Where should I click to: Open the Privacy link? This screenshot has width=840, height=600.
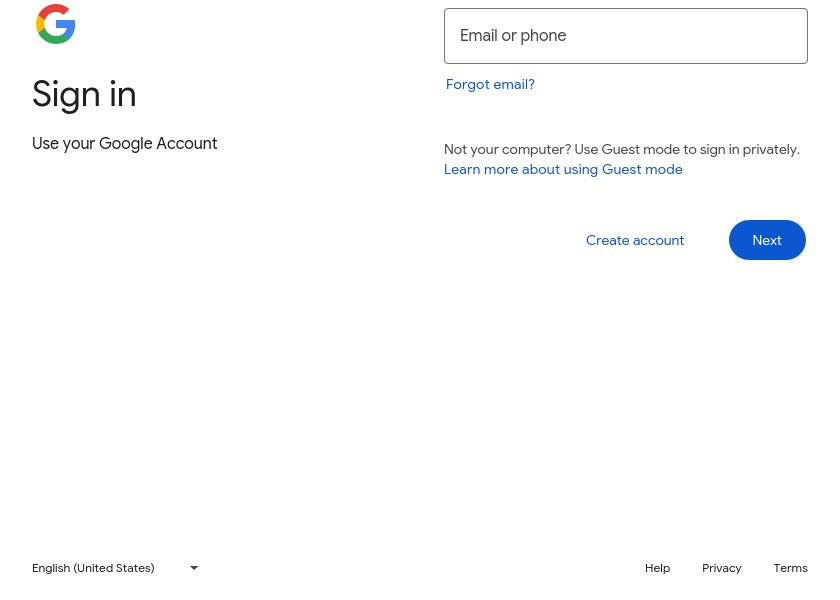(722, 568)
